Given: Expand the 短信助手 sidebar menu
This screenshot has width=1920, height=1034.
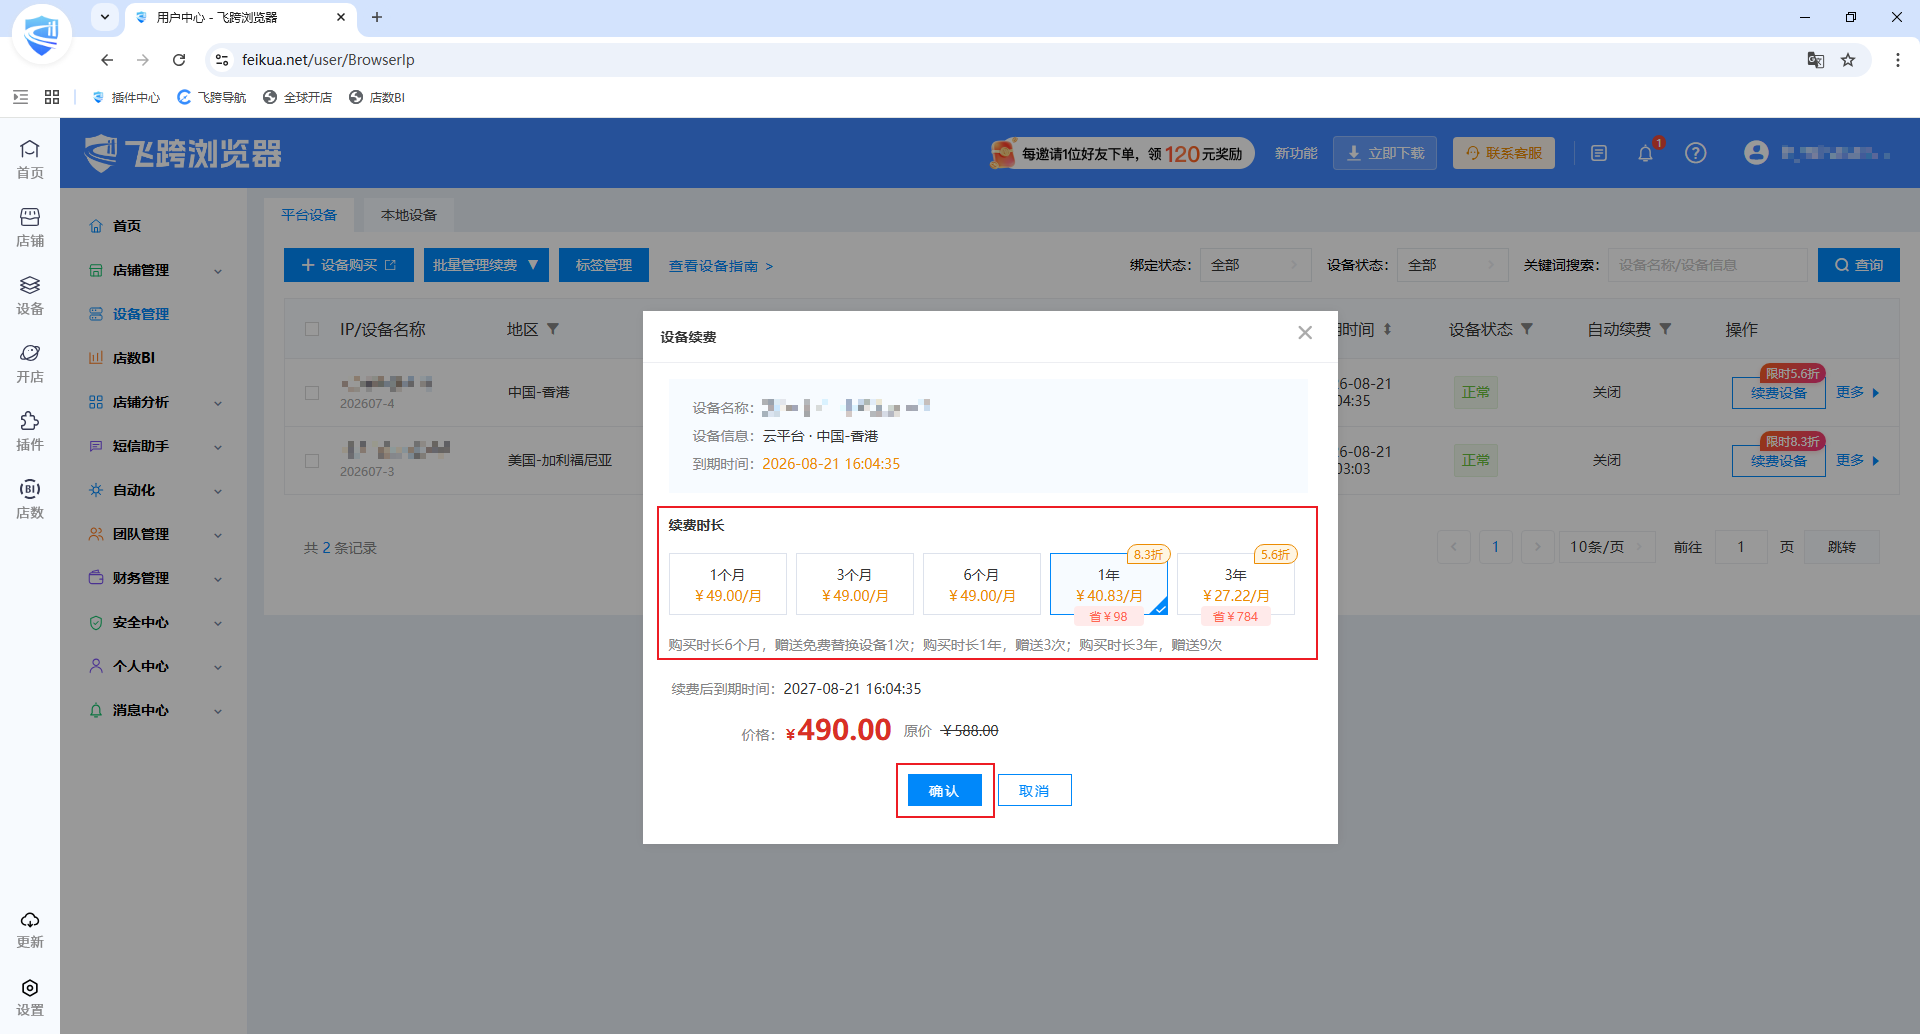Looking at the screenshot, I should point(154,446).
